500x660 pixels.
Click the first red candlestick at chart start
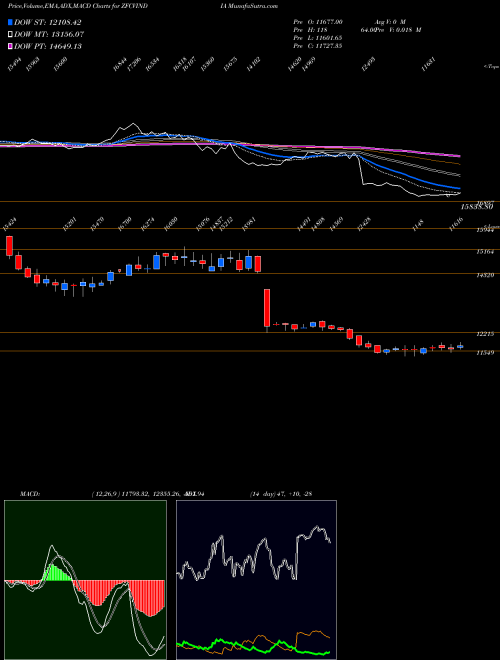pyautogui.click(x=9, y=246)
